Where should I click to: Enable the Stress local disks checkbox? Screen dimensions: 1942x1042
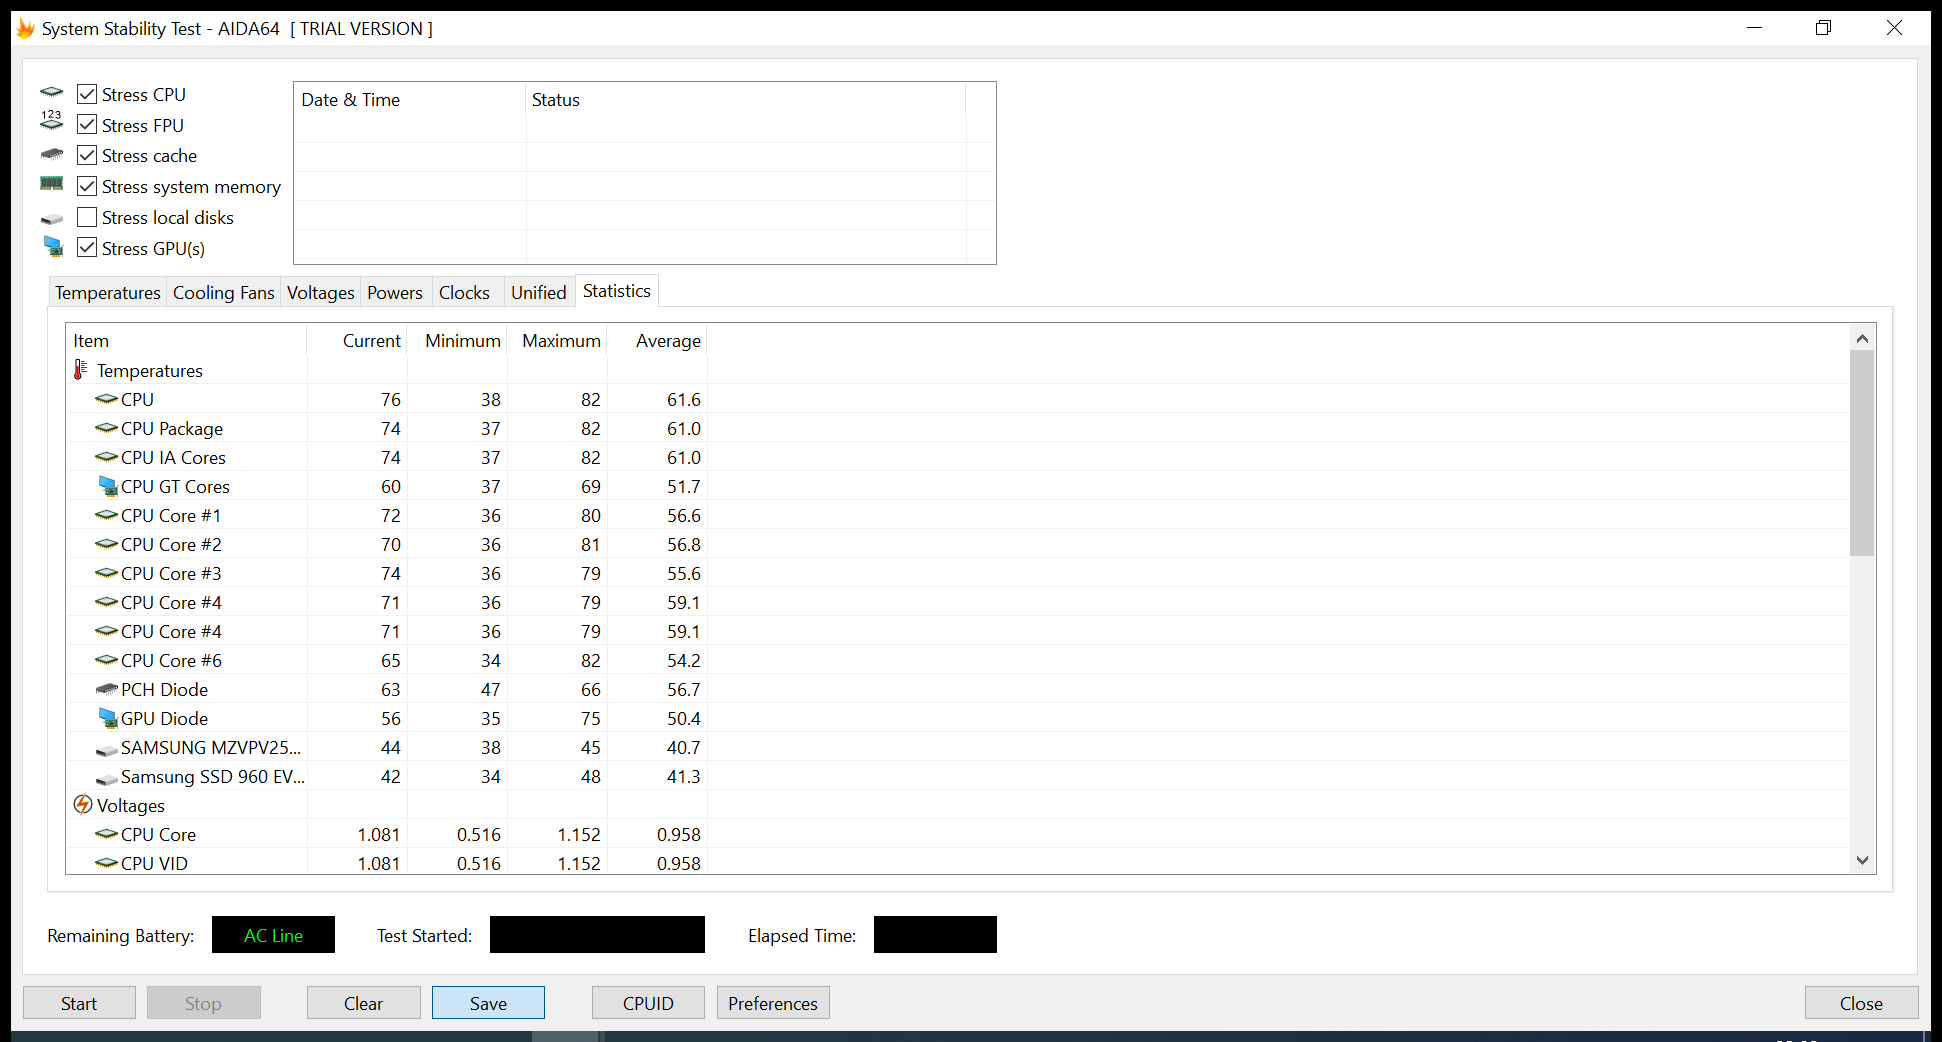[x=87, y=217]
